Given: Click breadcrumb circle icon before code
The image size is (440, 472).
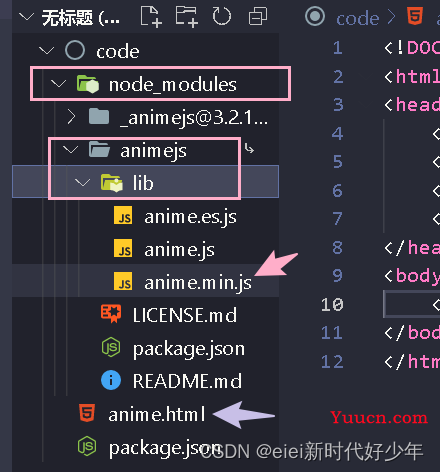Looking at the screenshot, I should (x=315, y=16).
